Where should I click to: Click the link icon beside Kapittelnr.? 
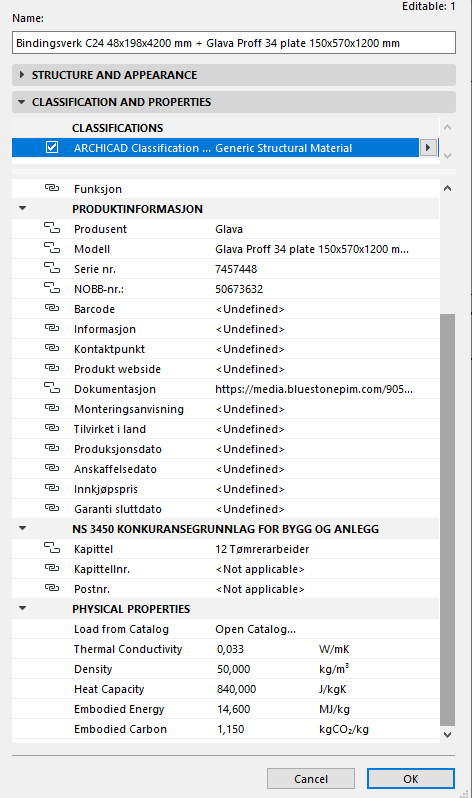(51, 568)
